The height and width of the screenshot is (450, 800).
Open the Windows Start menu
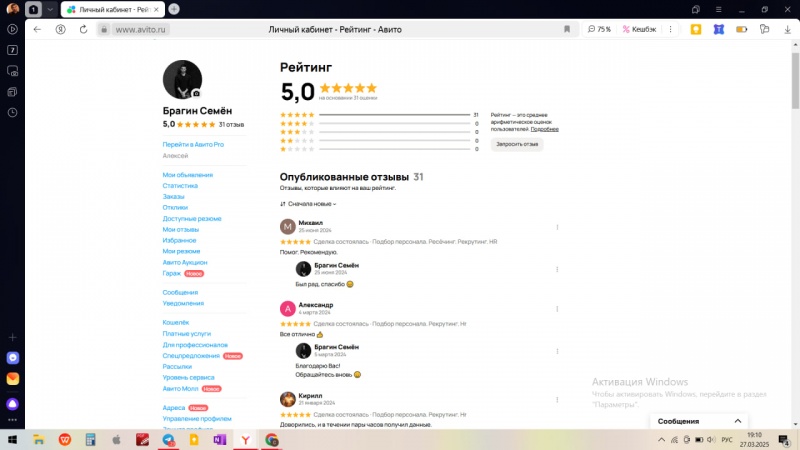click(12, 440)
